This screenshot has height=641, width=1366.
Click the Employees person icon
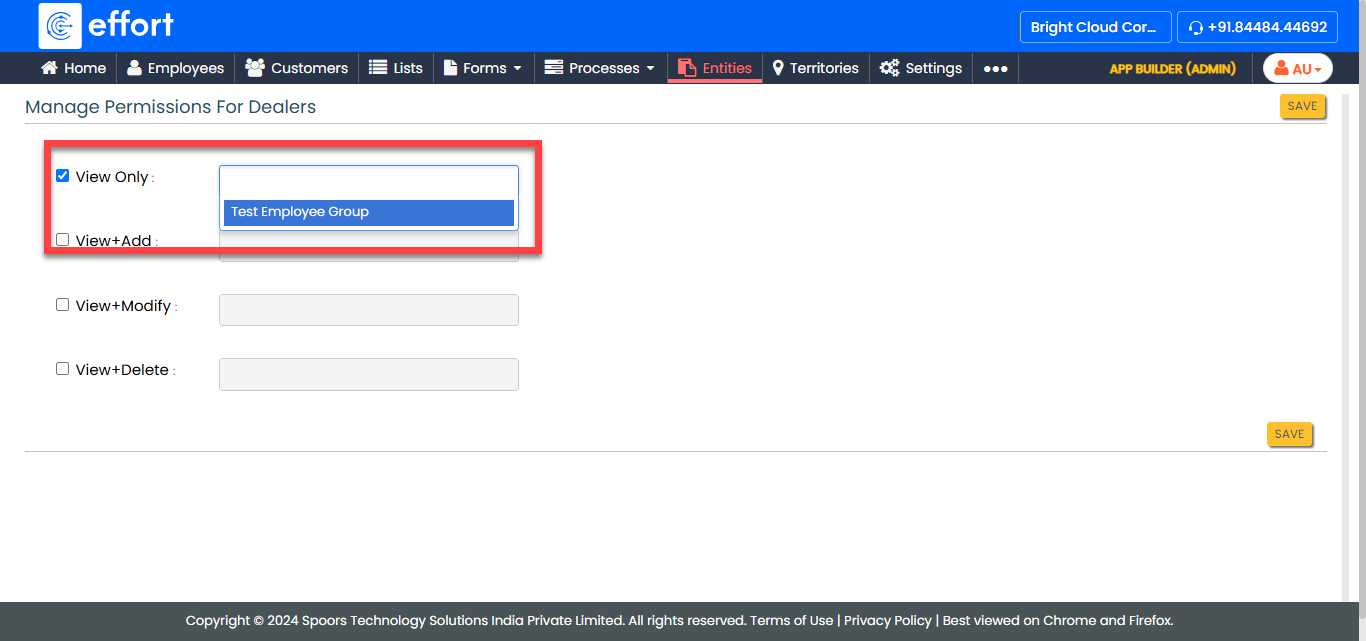click(134, 68)
